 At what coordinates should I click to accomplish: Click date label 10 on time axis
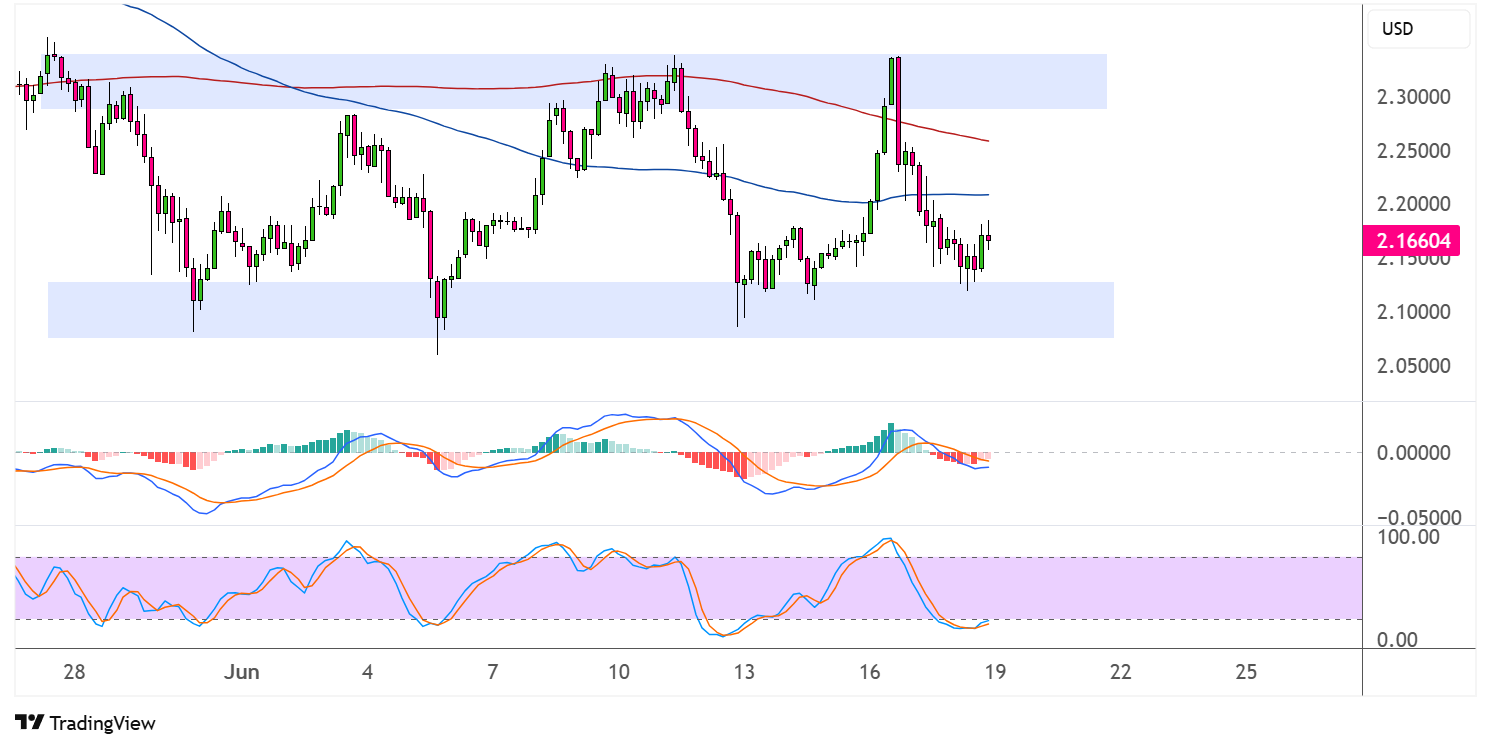click(619, 672)
